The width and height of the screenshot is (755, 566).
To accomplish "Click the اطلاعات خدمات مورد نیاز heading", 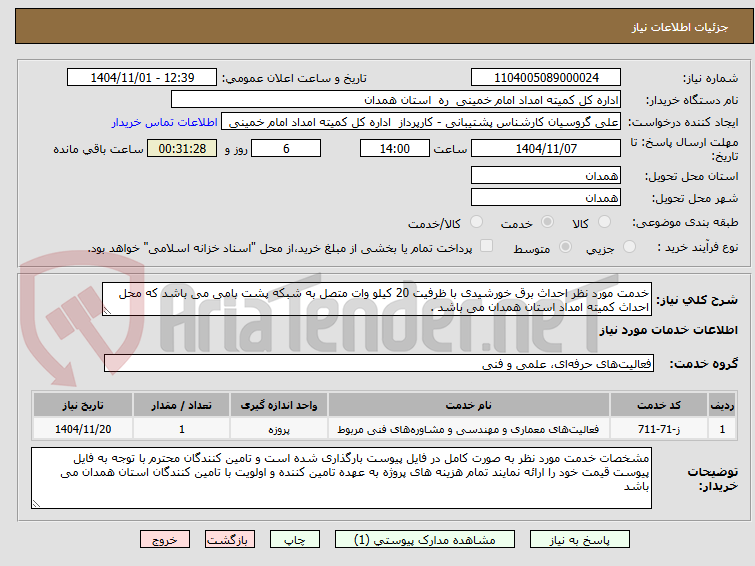I will point(668,330).
